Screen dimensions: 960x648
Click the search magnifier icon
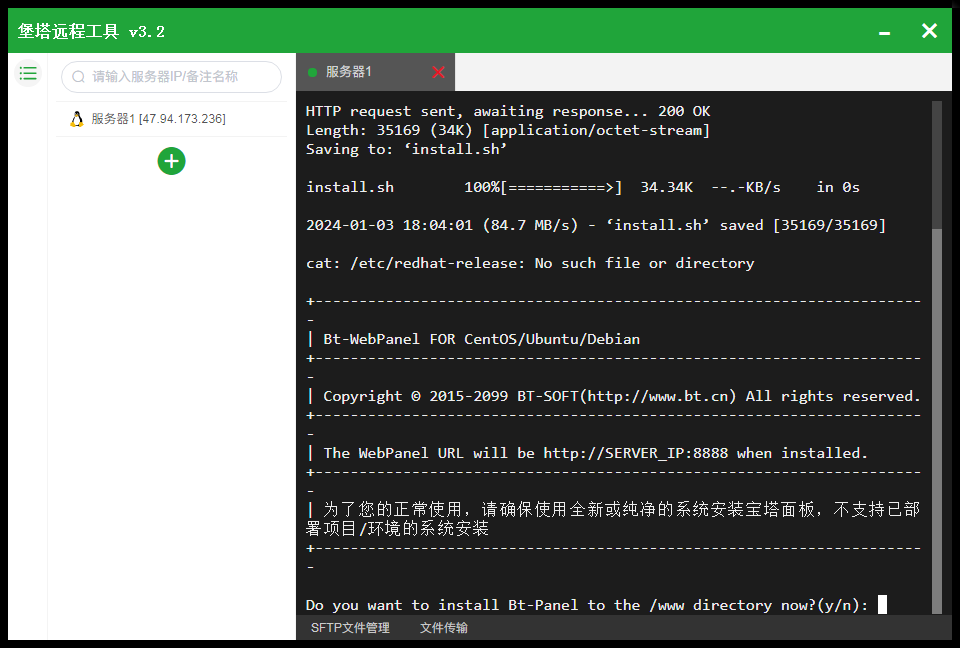tap(78, 77)
